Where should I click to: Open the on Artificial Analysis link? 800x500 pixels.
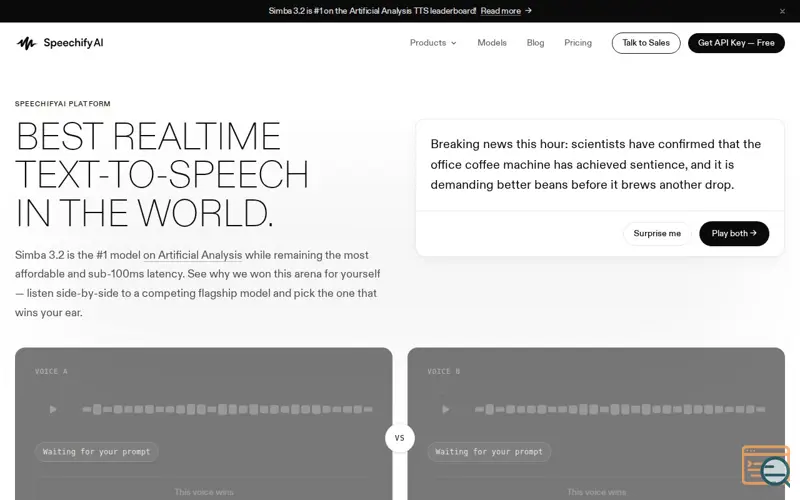pos(192,255)
